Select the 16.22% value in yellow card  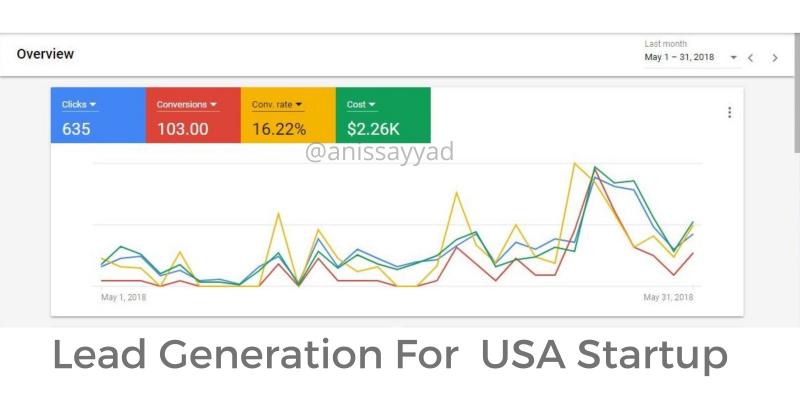(279, 128)
